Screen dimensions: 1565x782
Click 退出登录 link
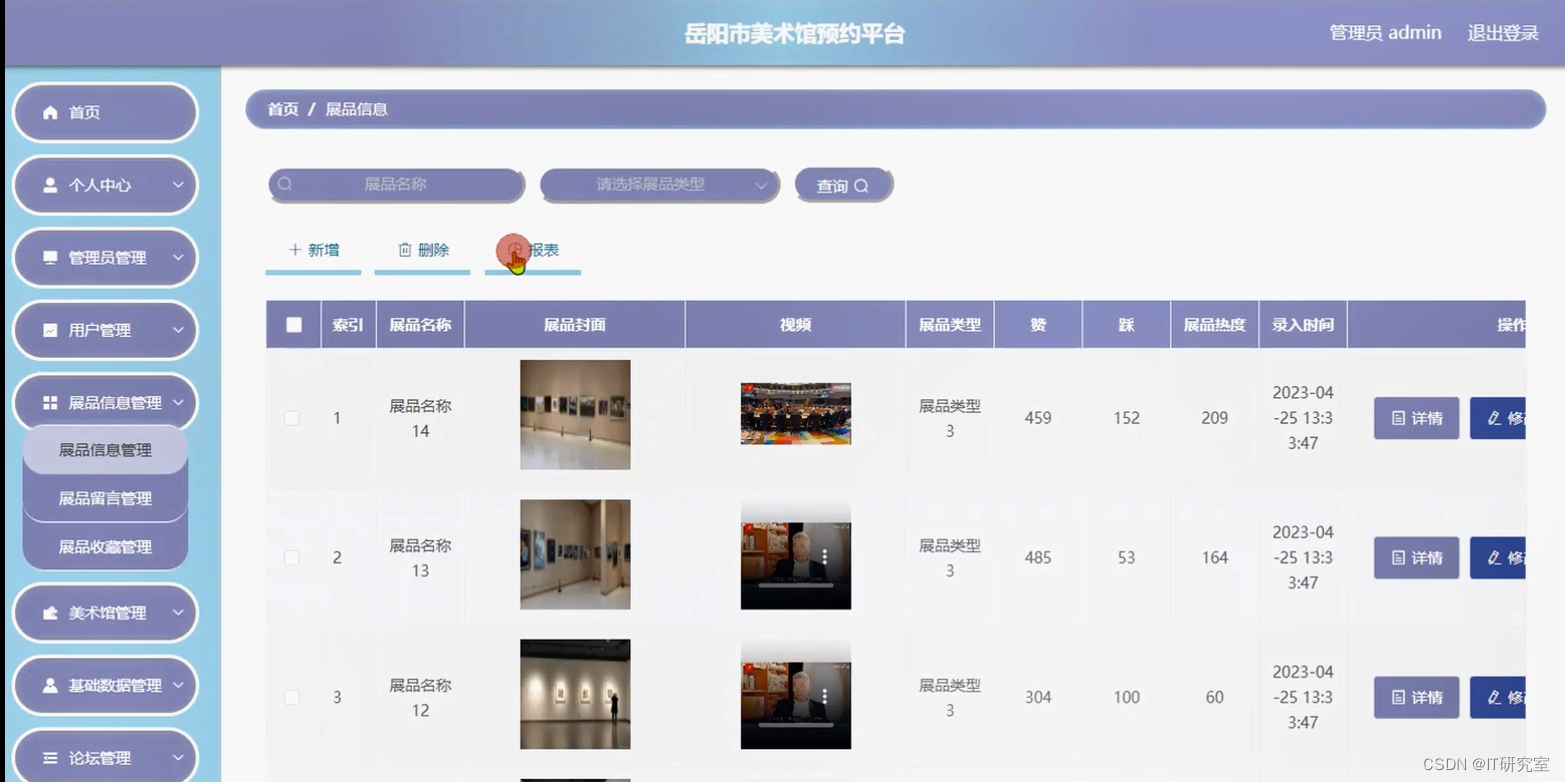click(x=1502, y=33)
